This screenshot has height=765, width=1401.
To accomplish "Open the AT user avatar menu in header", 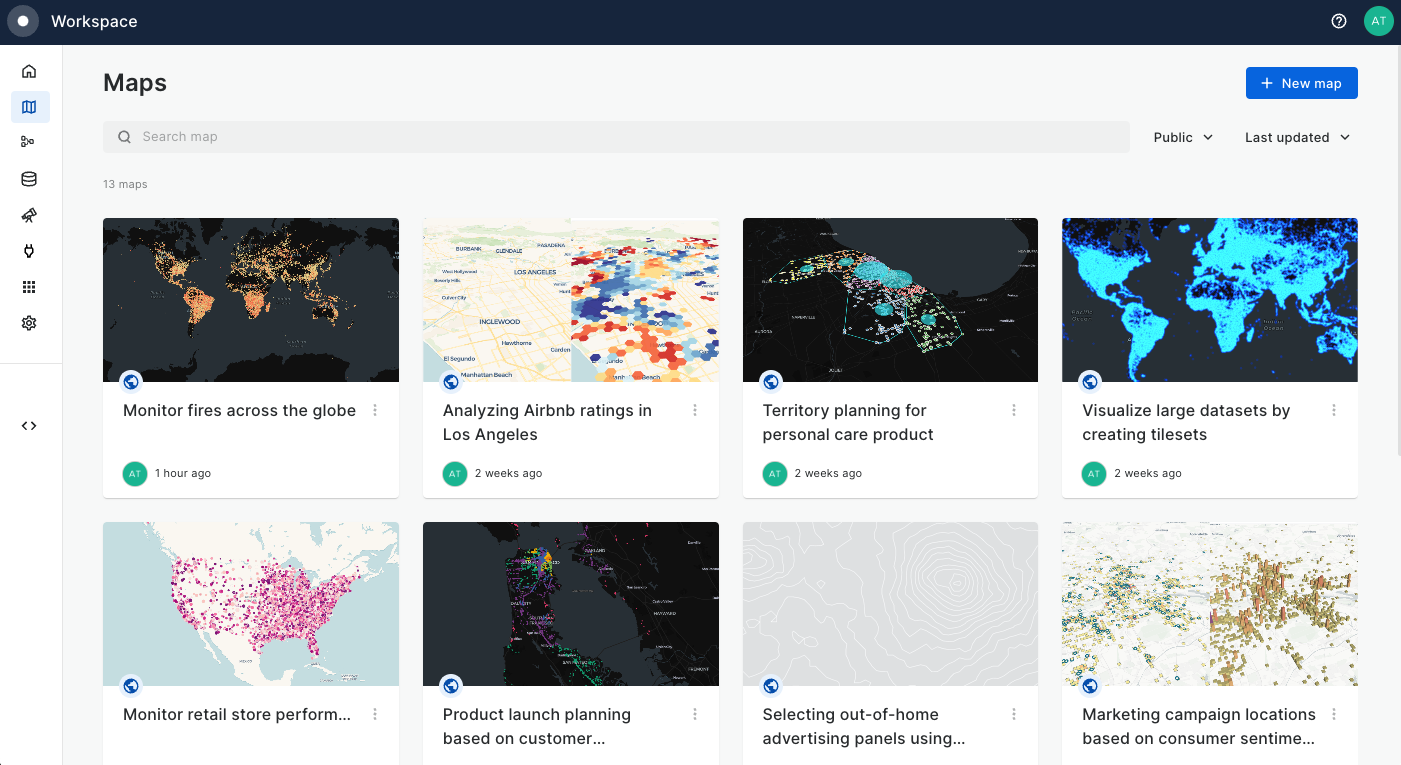I will tap(1378, 21).
